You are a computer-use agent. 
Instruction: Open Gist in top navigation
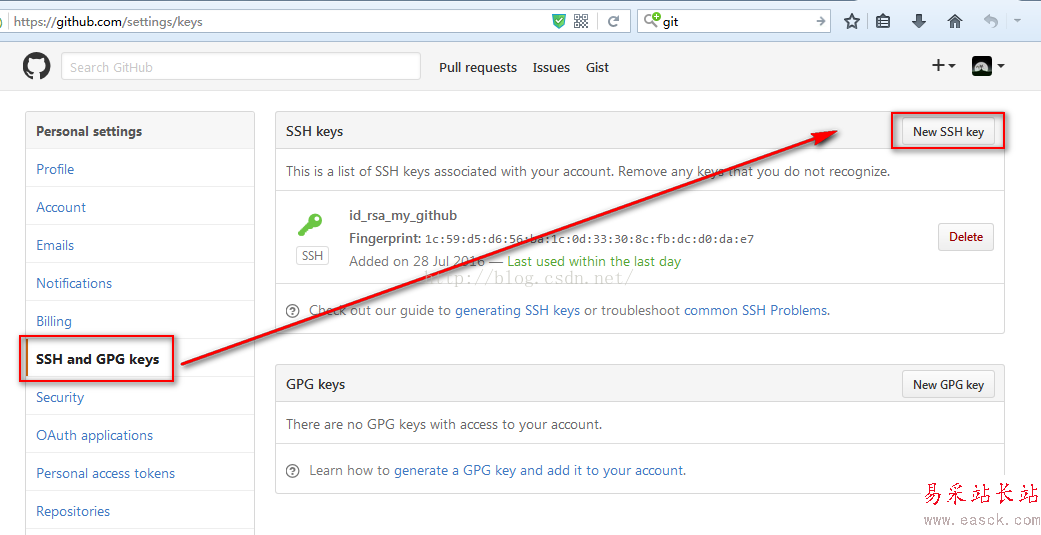coord(597,67)
